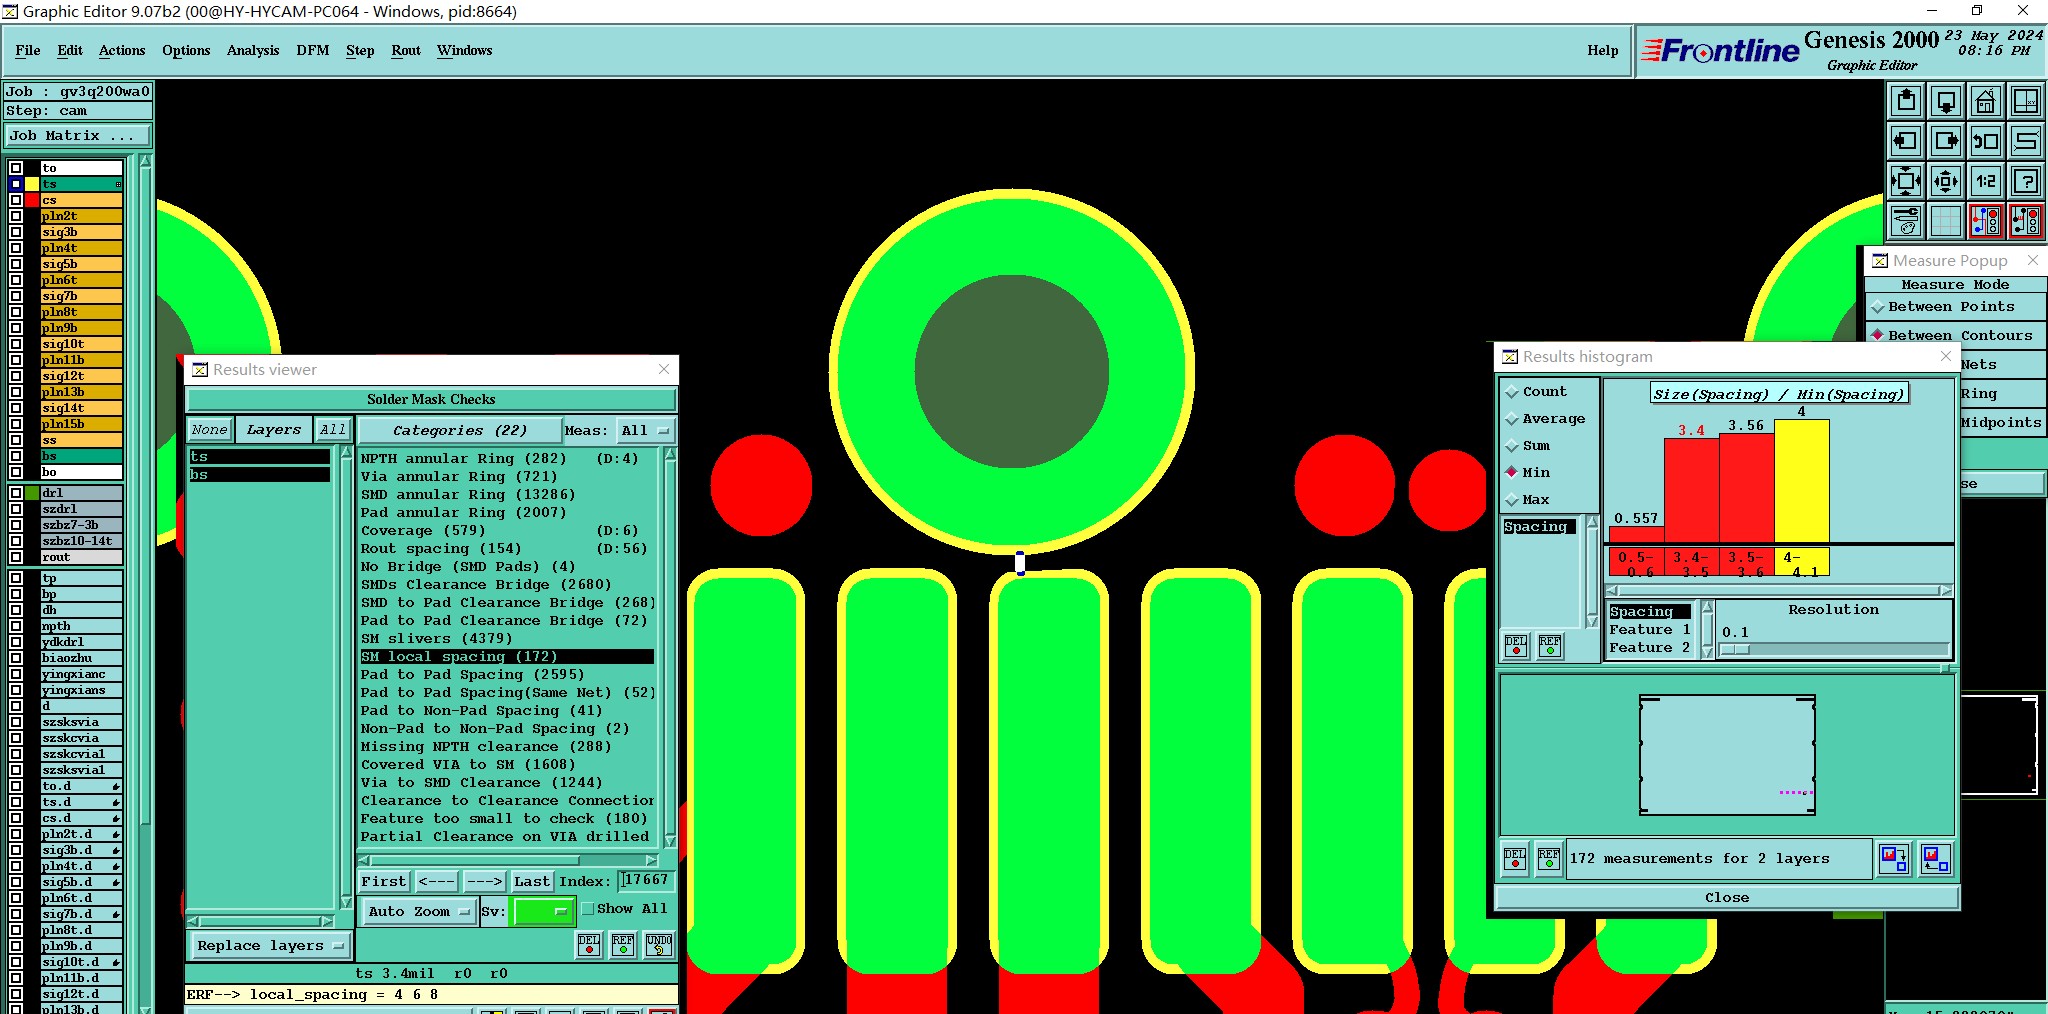Image resolution: width=2048 pixels, height=1014 pixels.
Task: Click the zoom in arrows icon
Action: (x=1906, y=181)
